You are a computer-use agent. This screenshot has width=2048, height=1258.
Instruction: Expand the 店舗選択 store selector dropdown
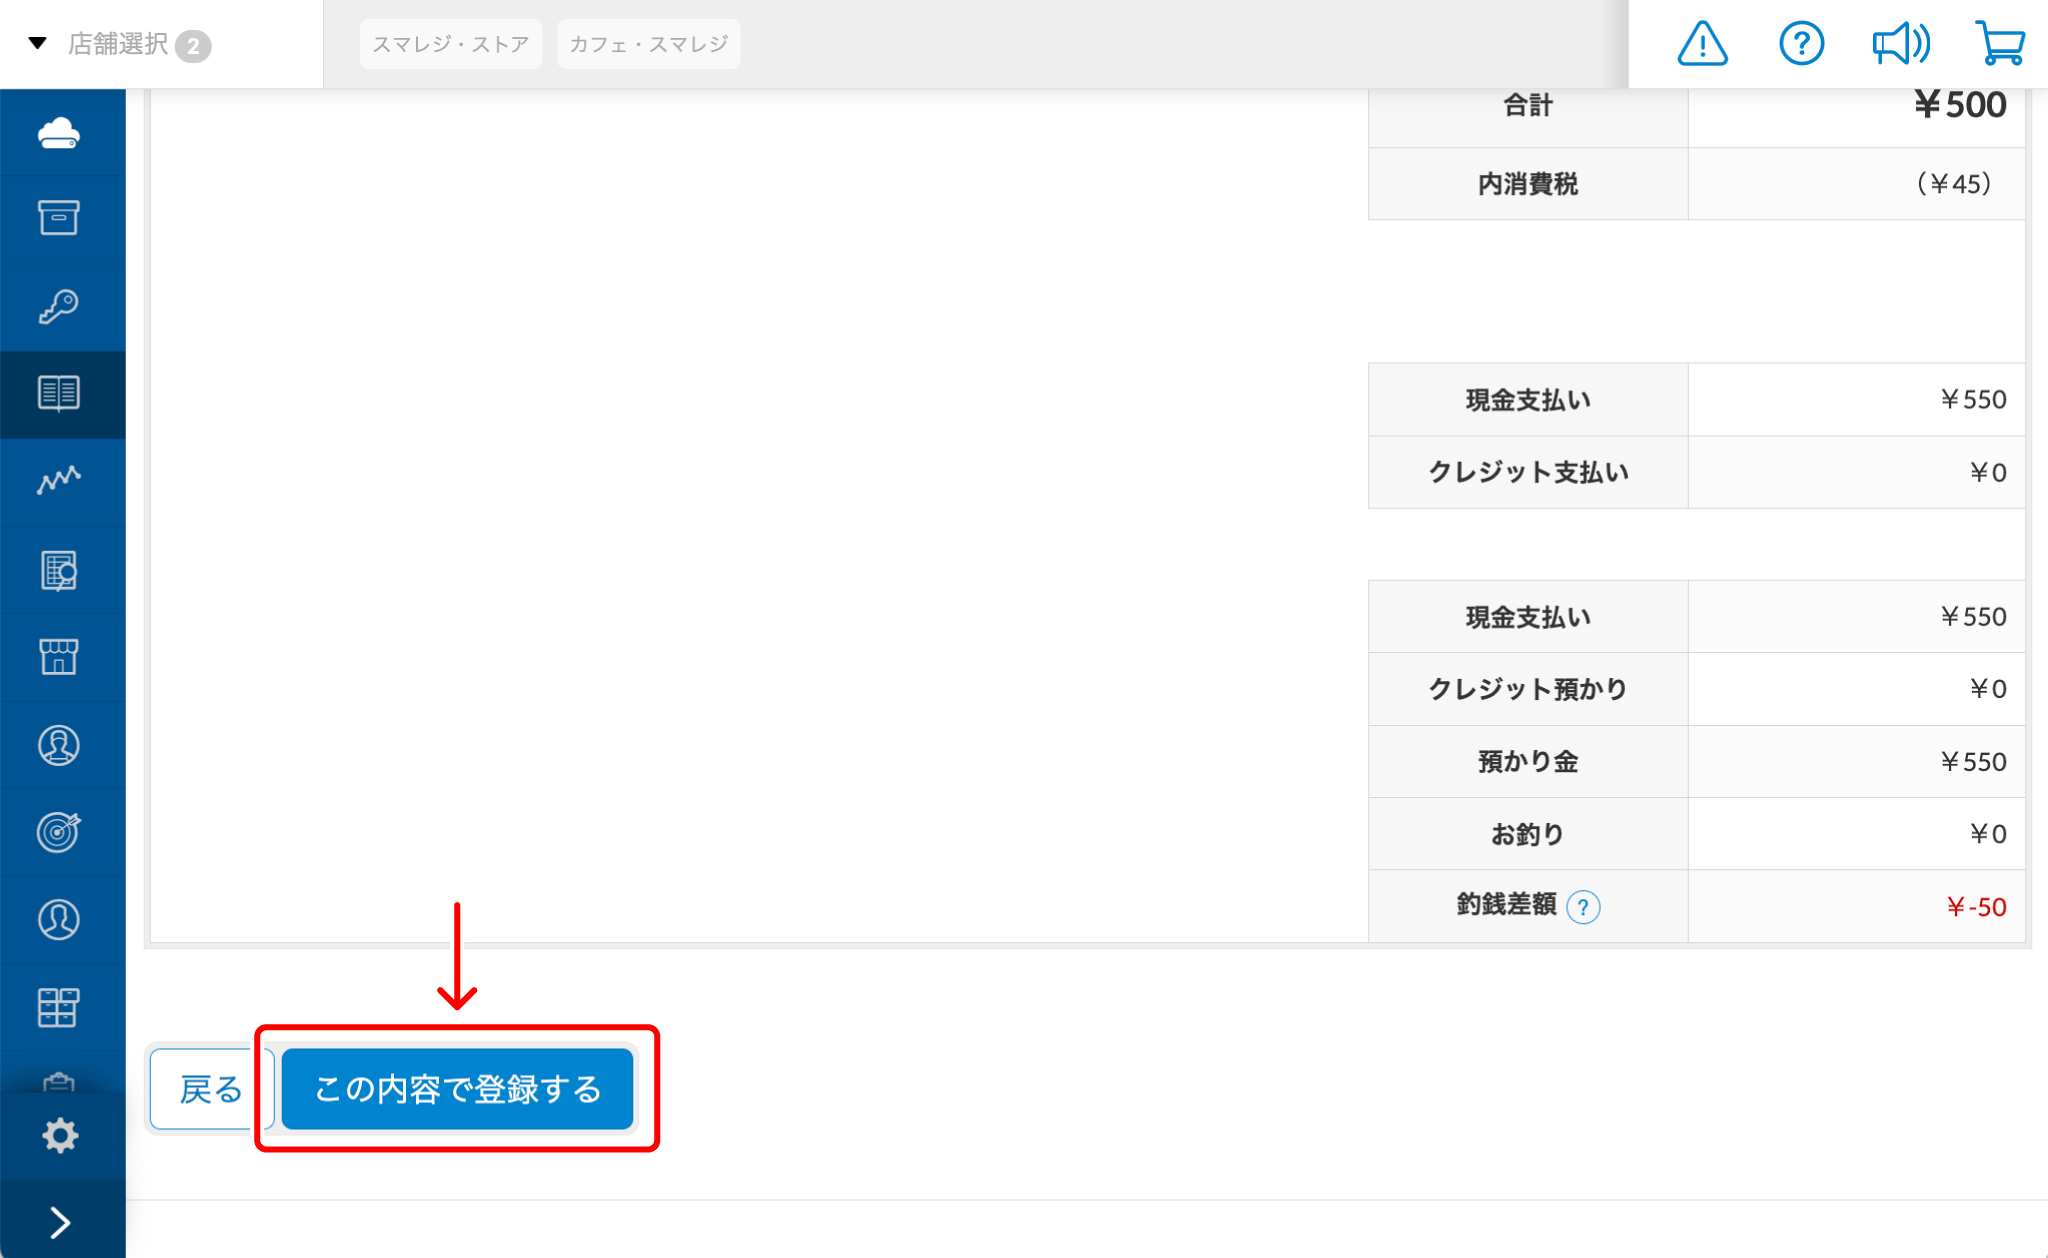(x=118, y=44)
